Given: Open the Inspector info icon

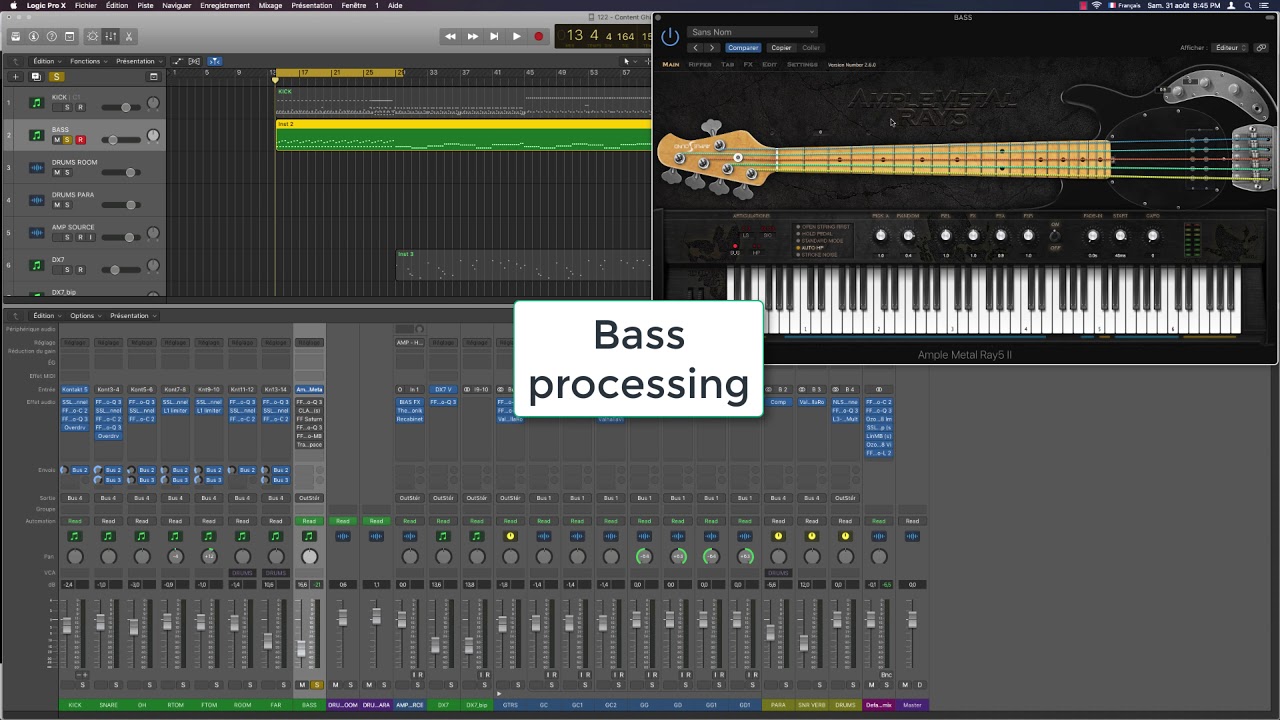Looking at the screenshot, I should [x=33, y=36].
